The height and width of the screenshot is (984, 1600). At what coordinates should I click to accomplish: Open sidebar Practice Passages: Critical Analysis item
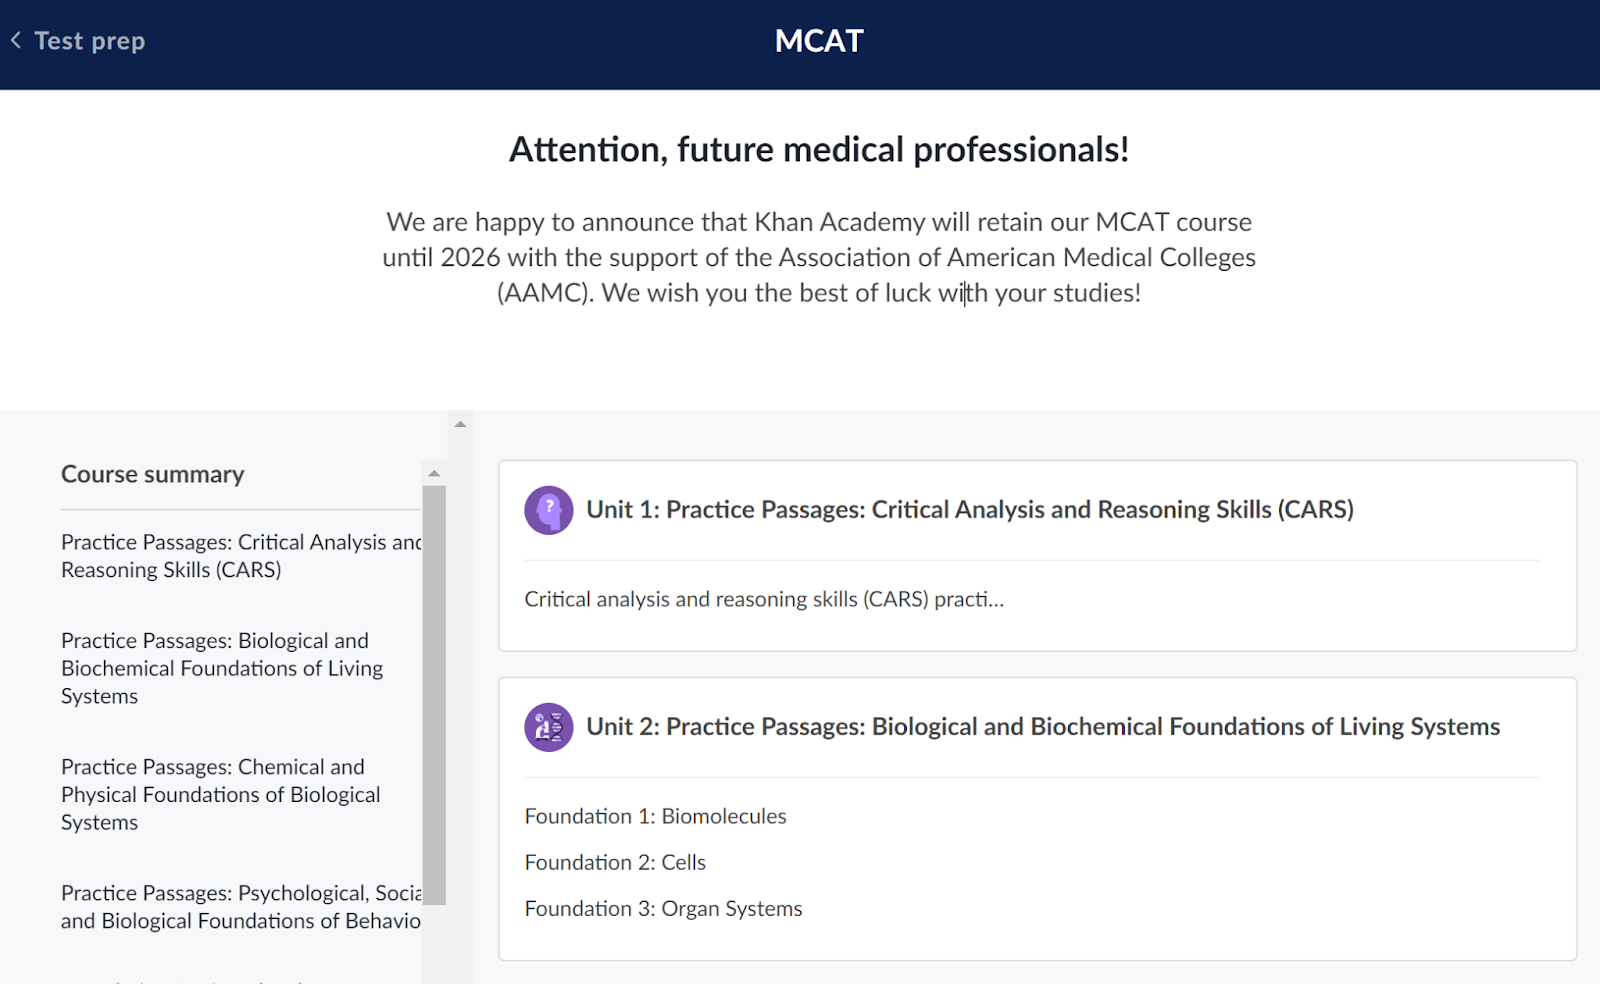[241, 556]
